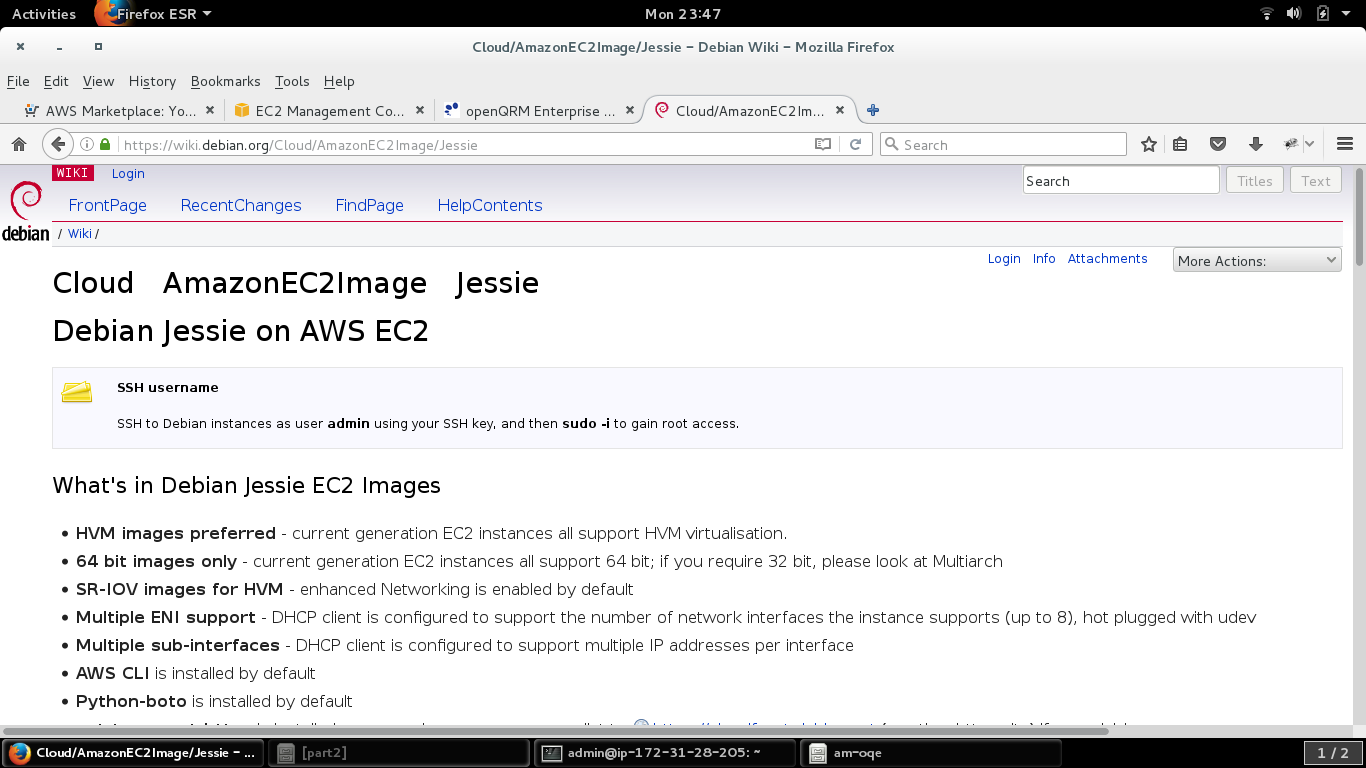Open the Help menu

[339, 81]
